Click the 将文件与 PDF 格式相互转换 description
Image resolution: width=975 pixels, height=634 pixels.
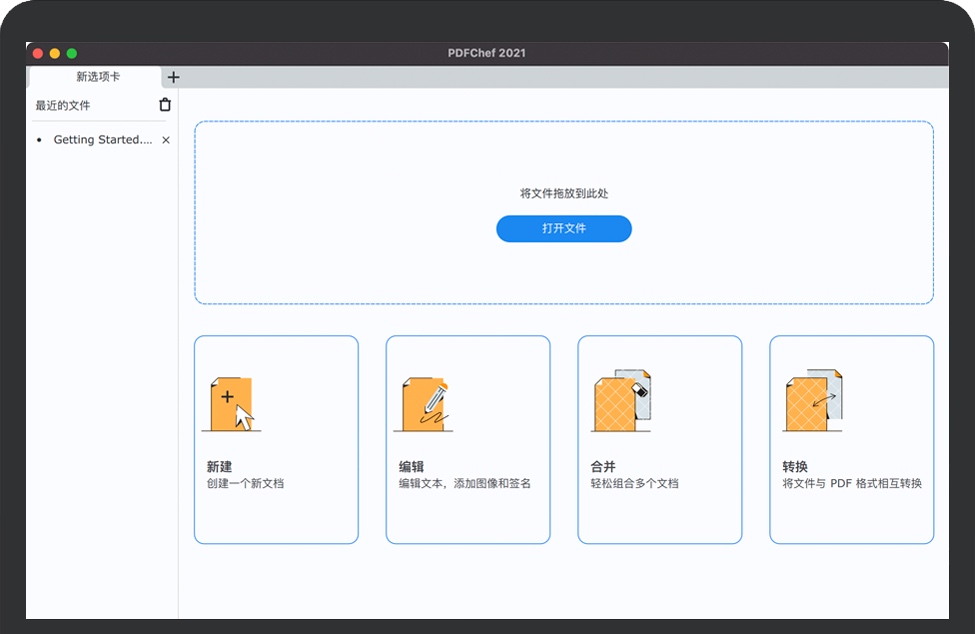[x=852, y=484]
